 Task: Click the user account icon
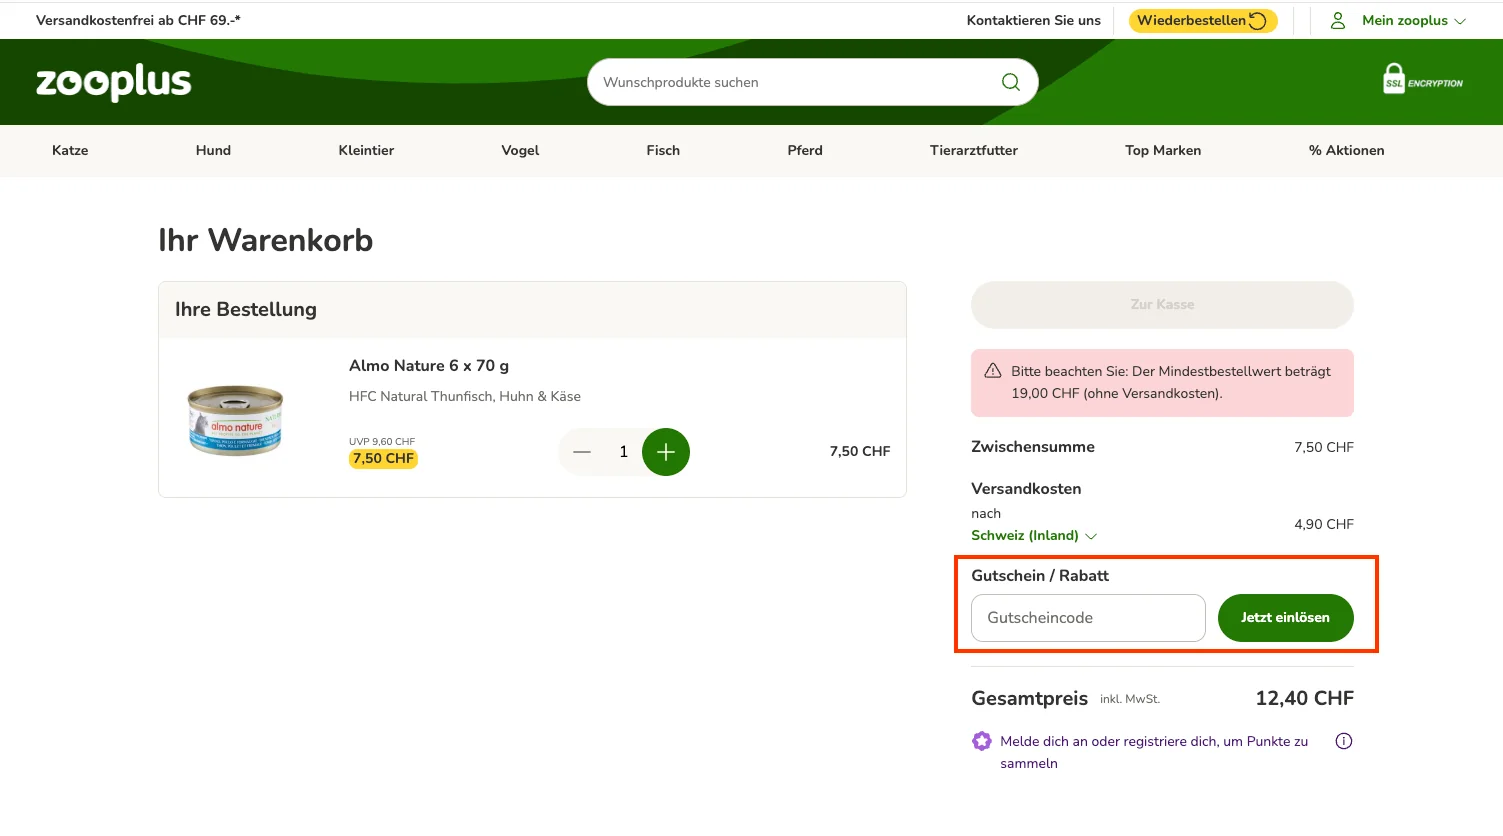(1337, 20)
